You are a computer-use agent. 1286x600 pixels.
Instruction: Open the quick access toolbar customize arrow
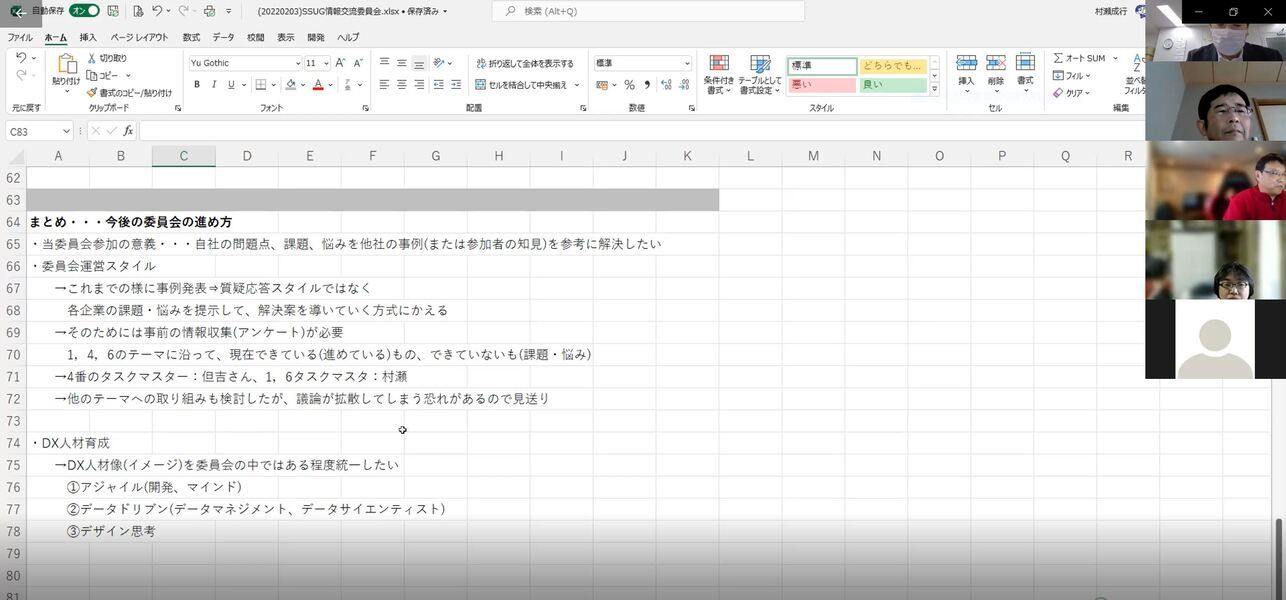pyautogui.click(x=229, y=11)
